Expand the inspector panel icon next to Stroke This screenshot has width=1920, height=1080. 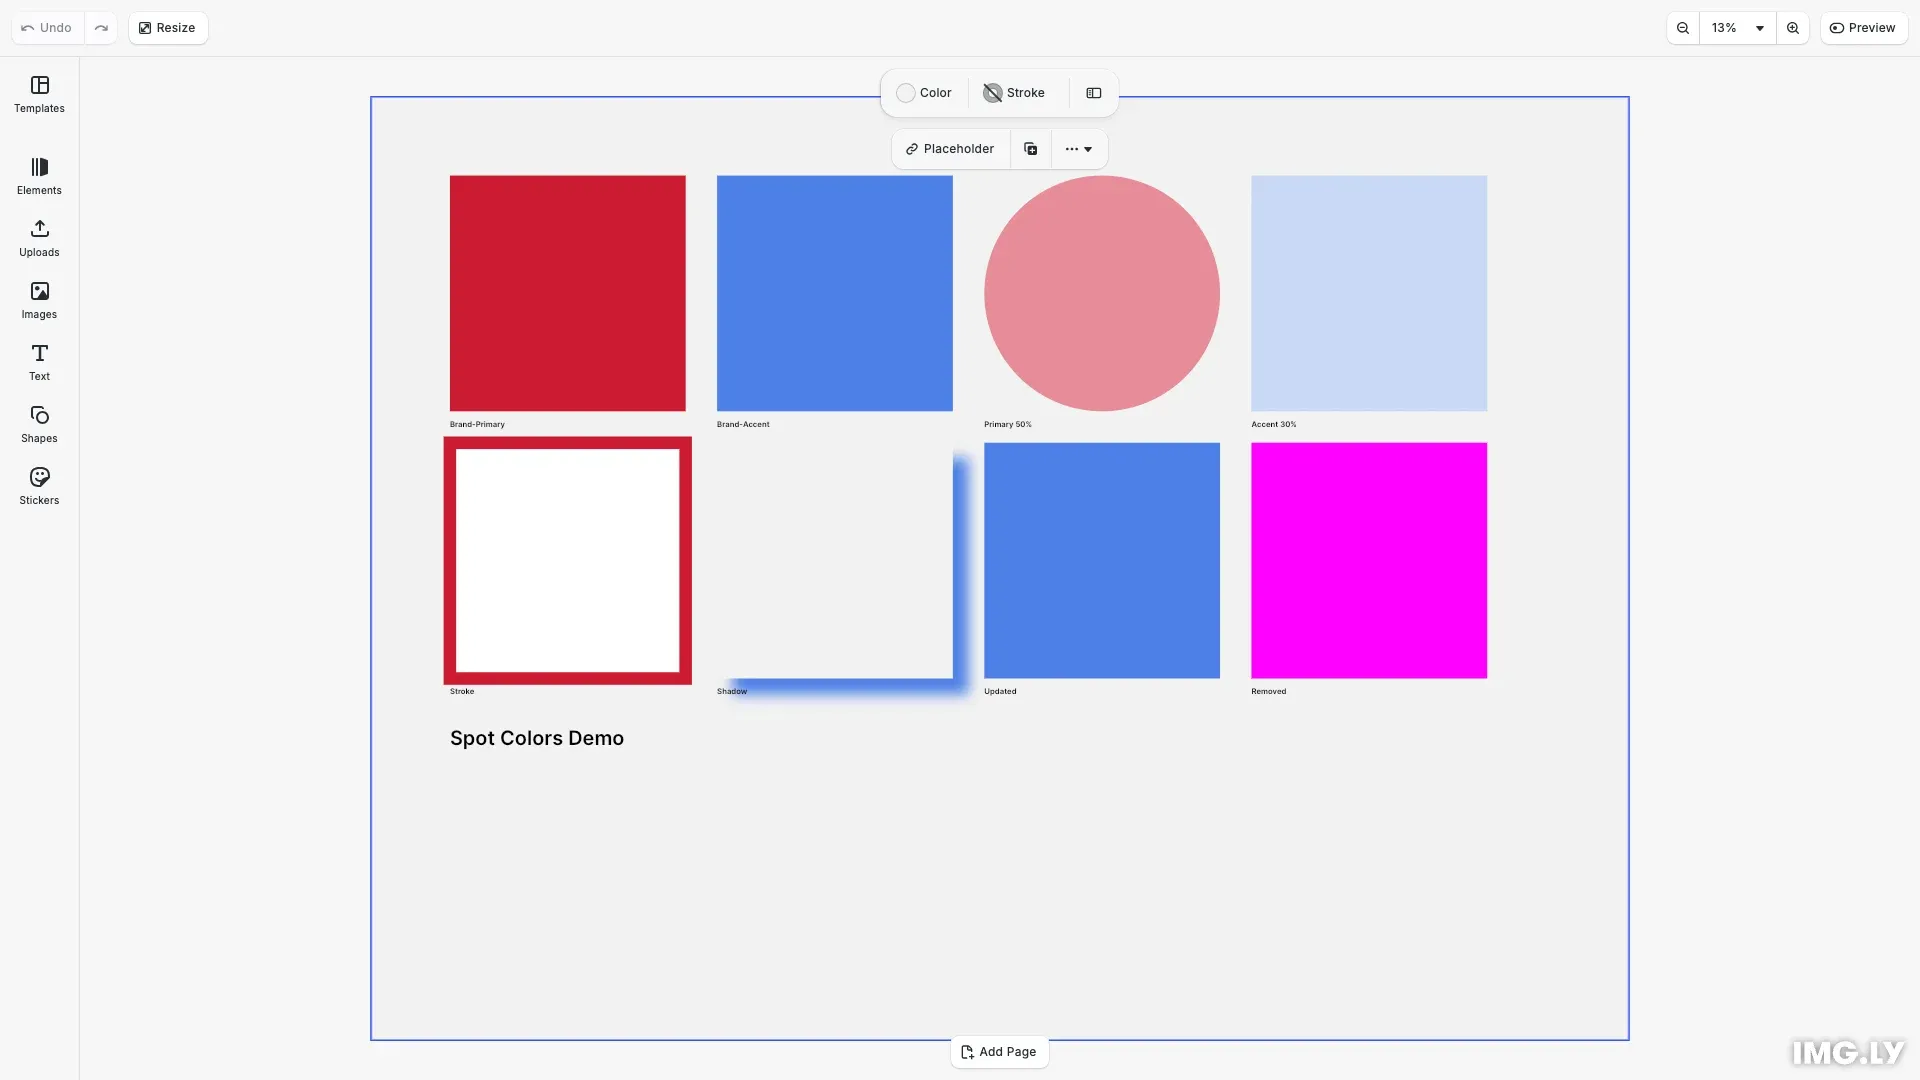tap(1093, 92)
